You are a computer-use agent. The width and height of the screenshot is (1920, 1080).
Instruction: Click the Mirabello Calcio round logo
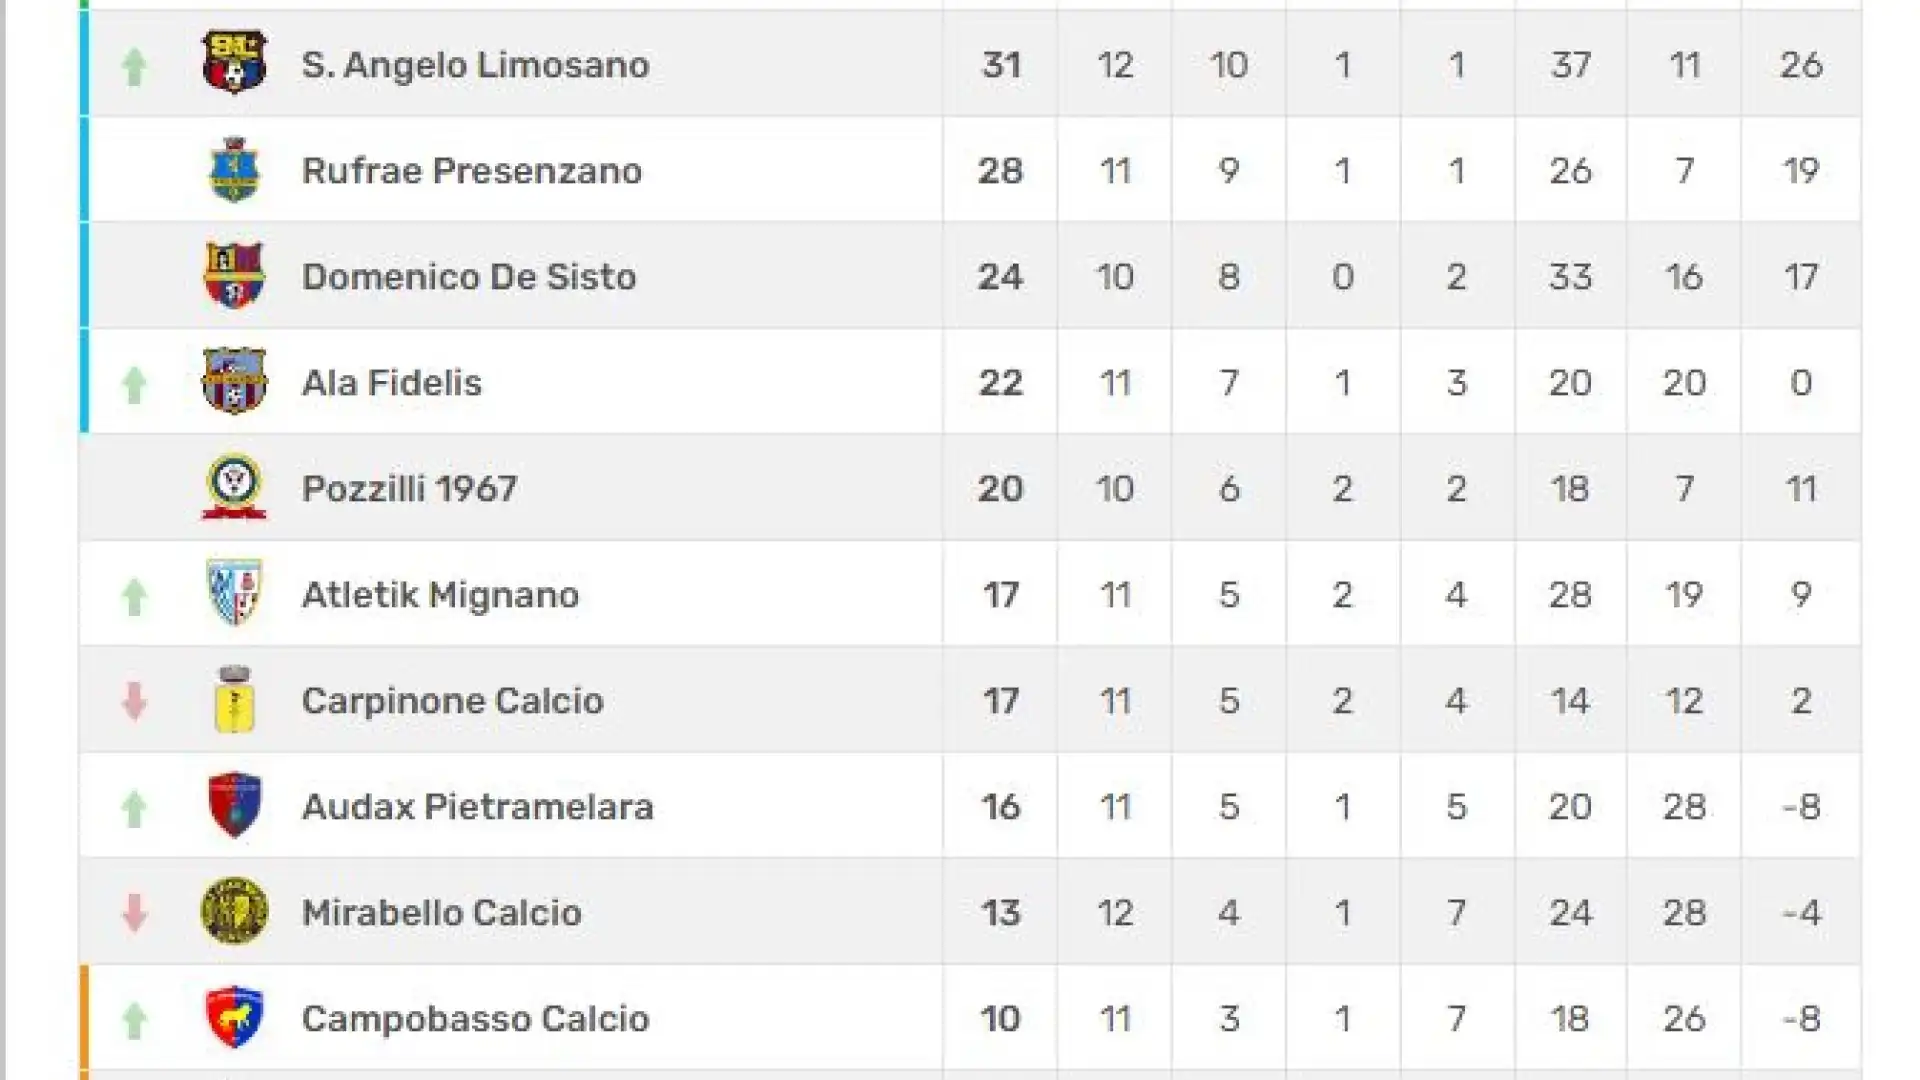point(234,911)
